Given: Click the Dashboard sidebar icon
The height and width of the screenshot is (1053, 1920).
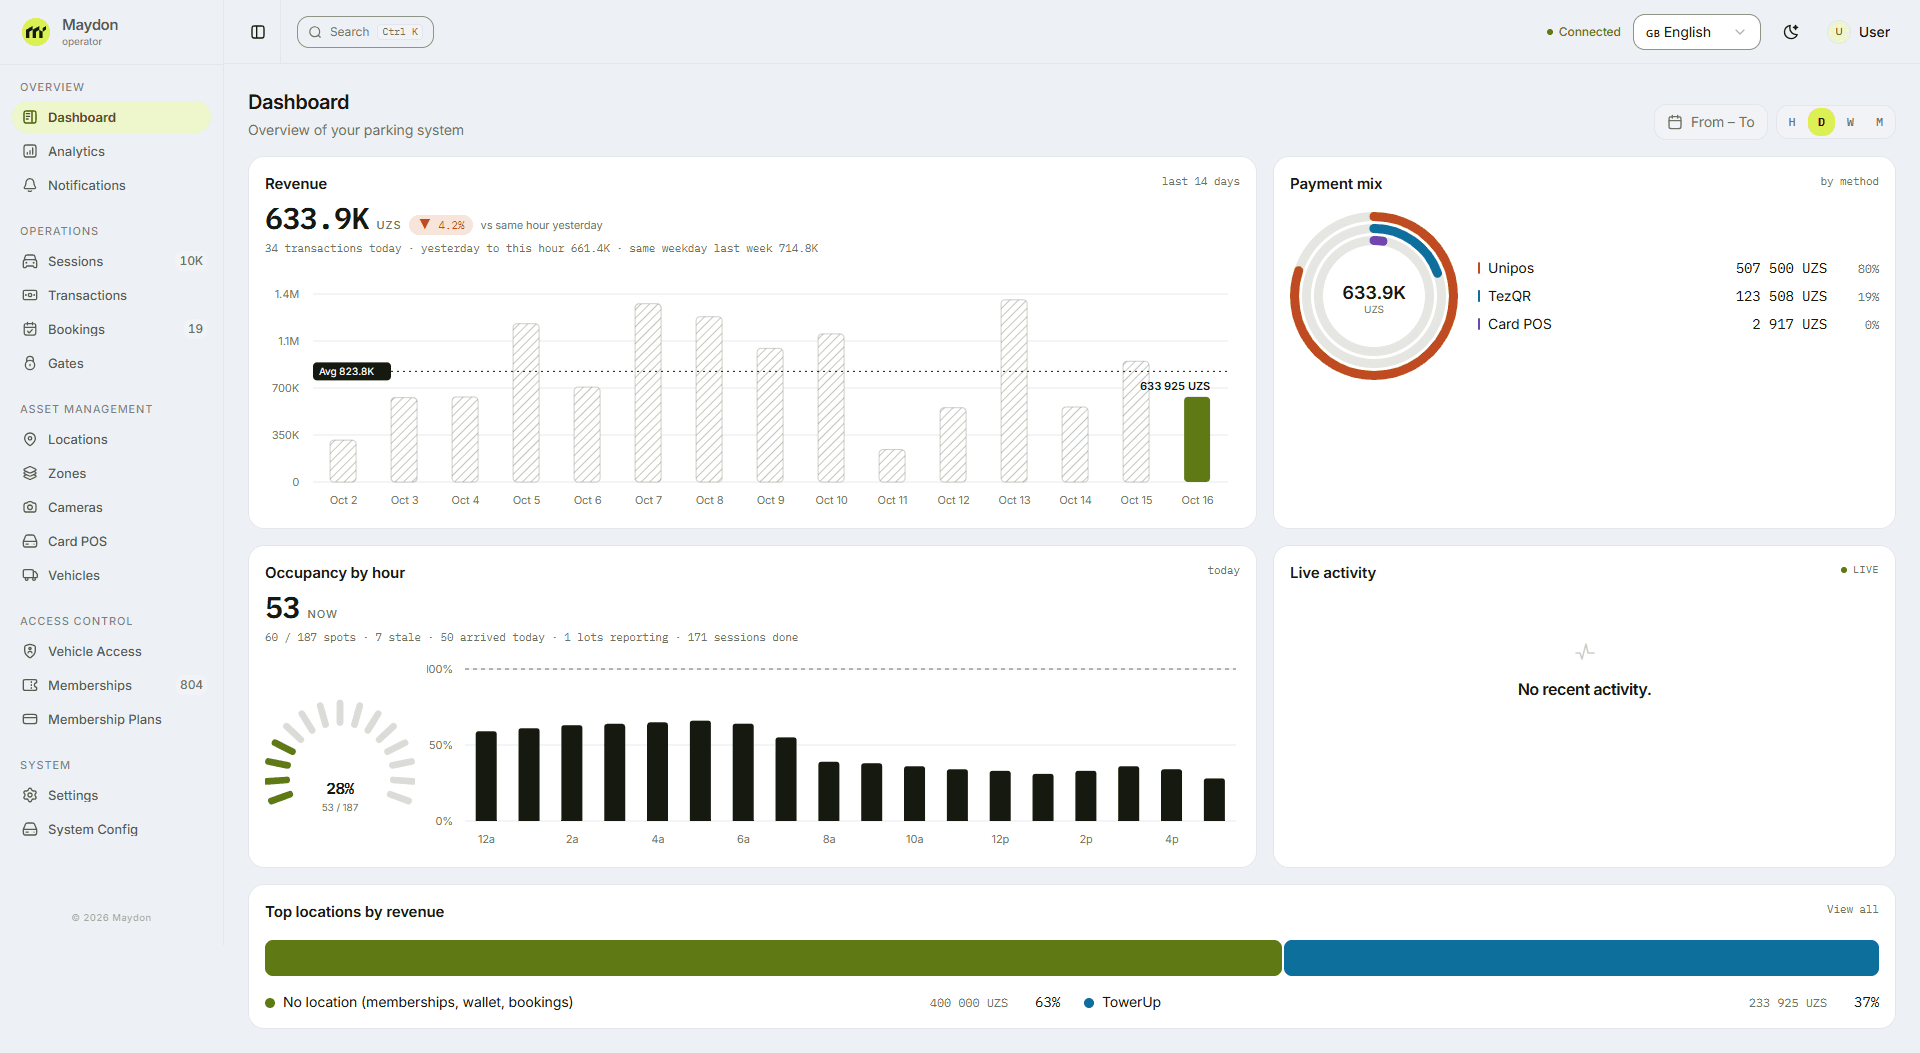Looking at the screenshot, I should (x=30, y=117).
